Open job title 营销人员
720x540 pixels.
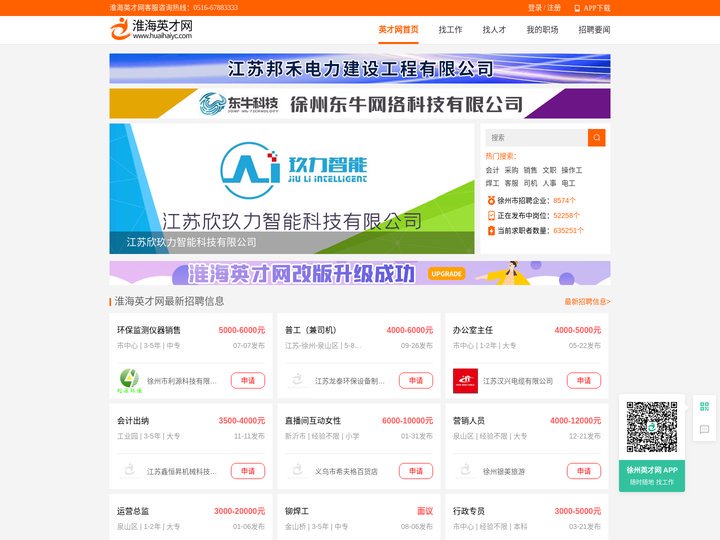click(469, 421)
